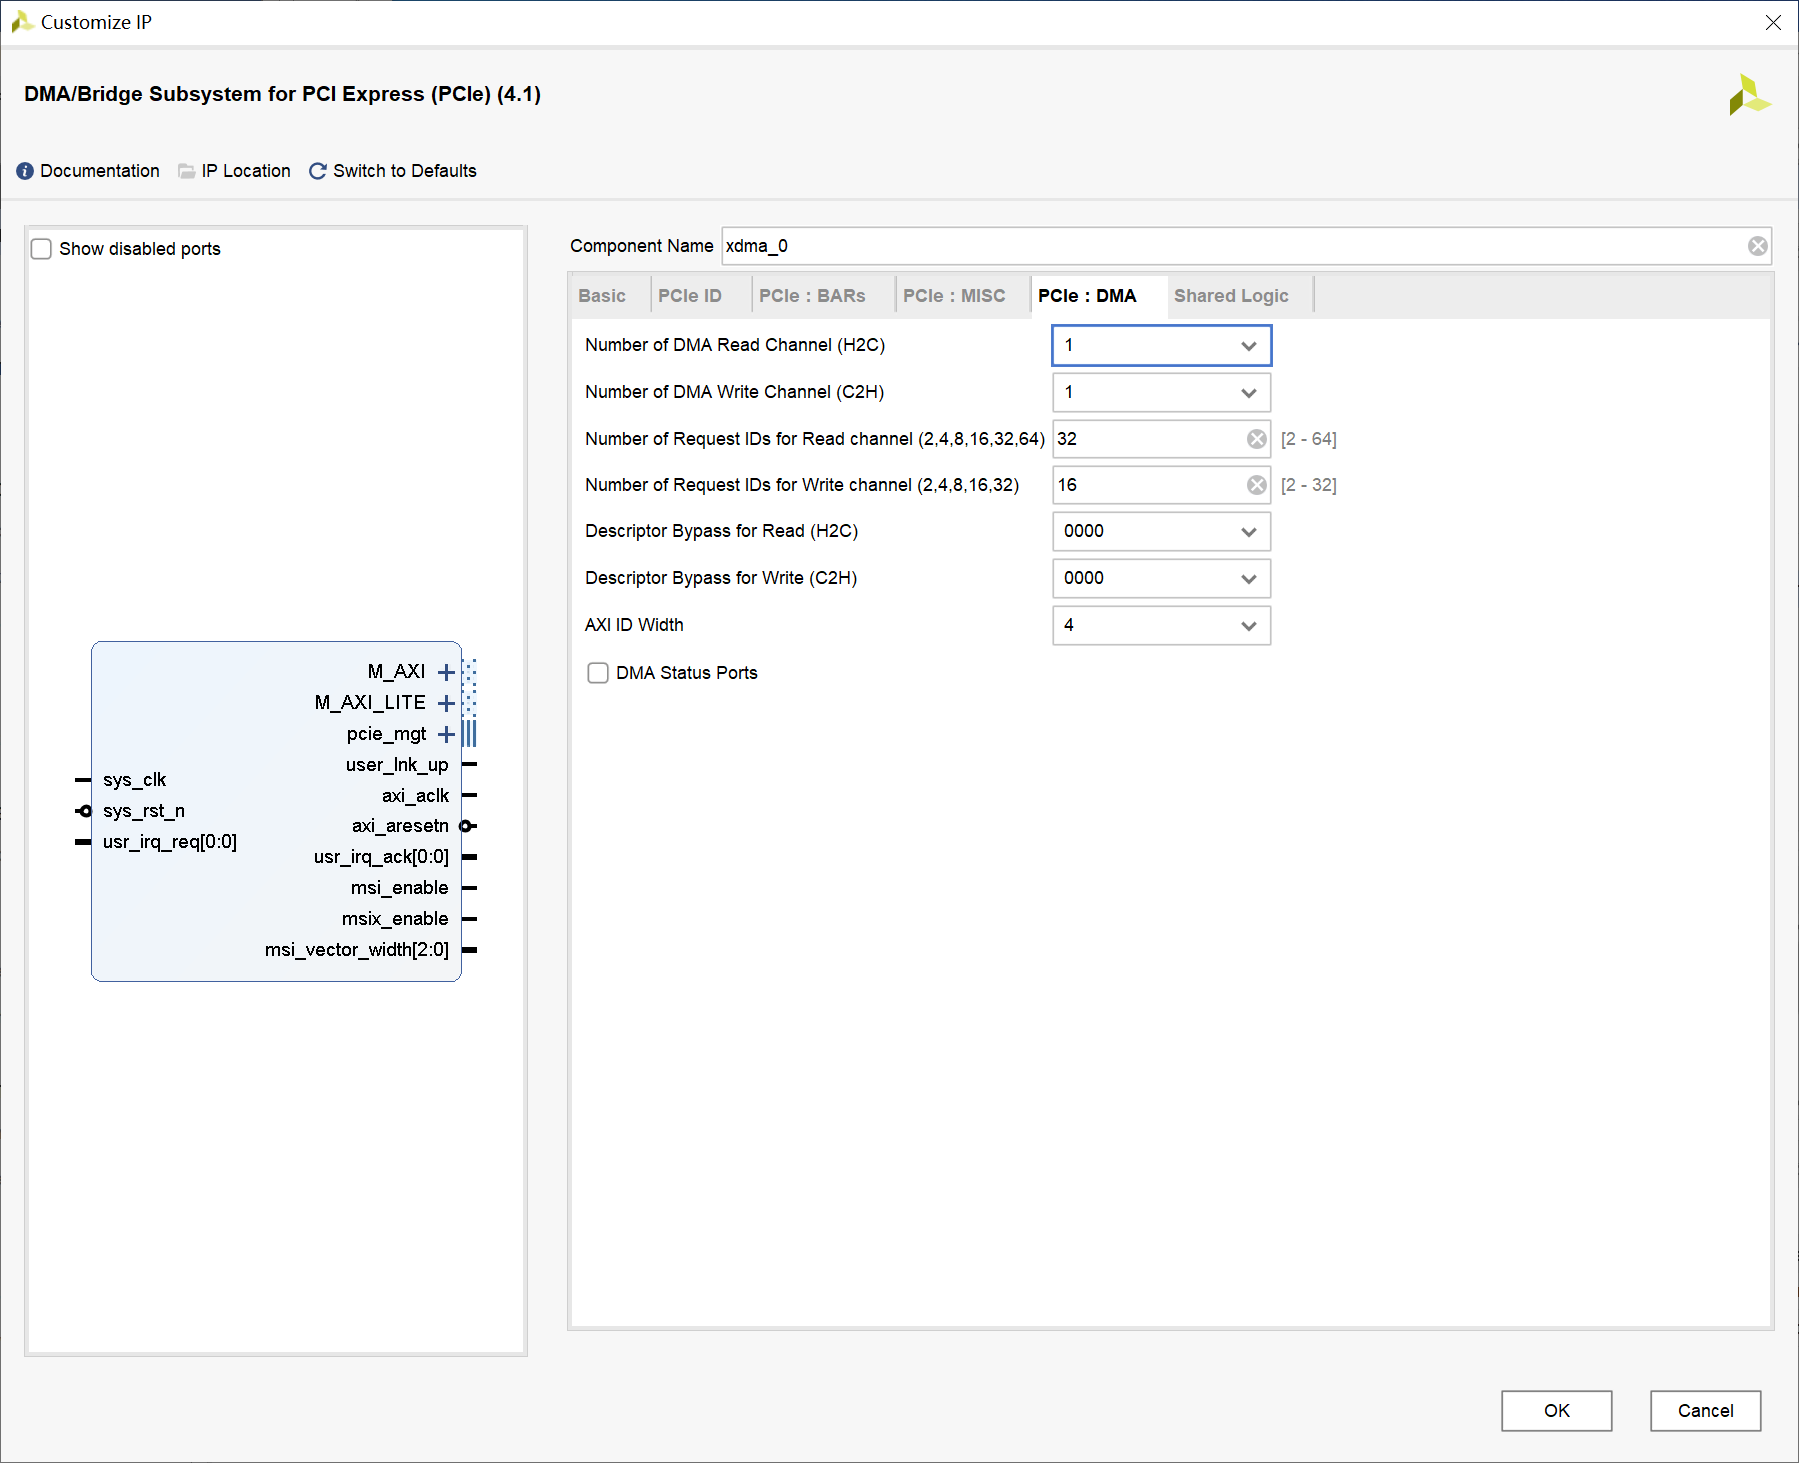This screenshot has height=1463, width=1799.
Task: Close the Customize IP dialog
Action: pyautogui.click(x=1773, y=22)
